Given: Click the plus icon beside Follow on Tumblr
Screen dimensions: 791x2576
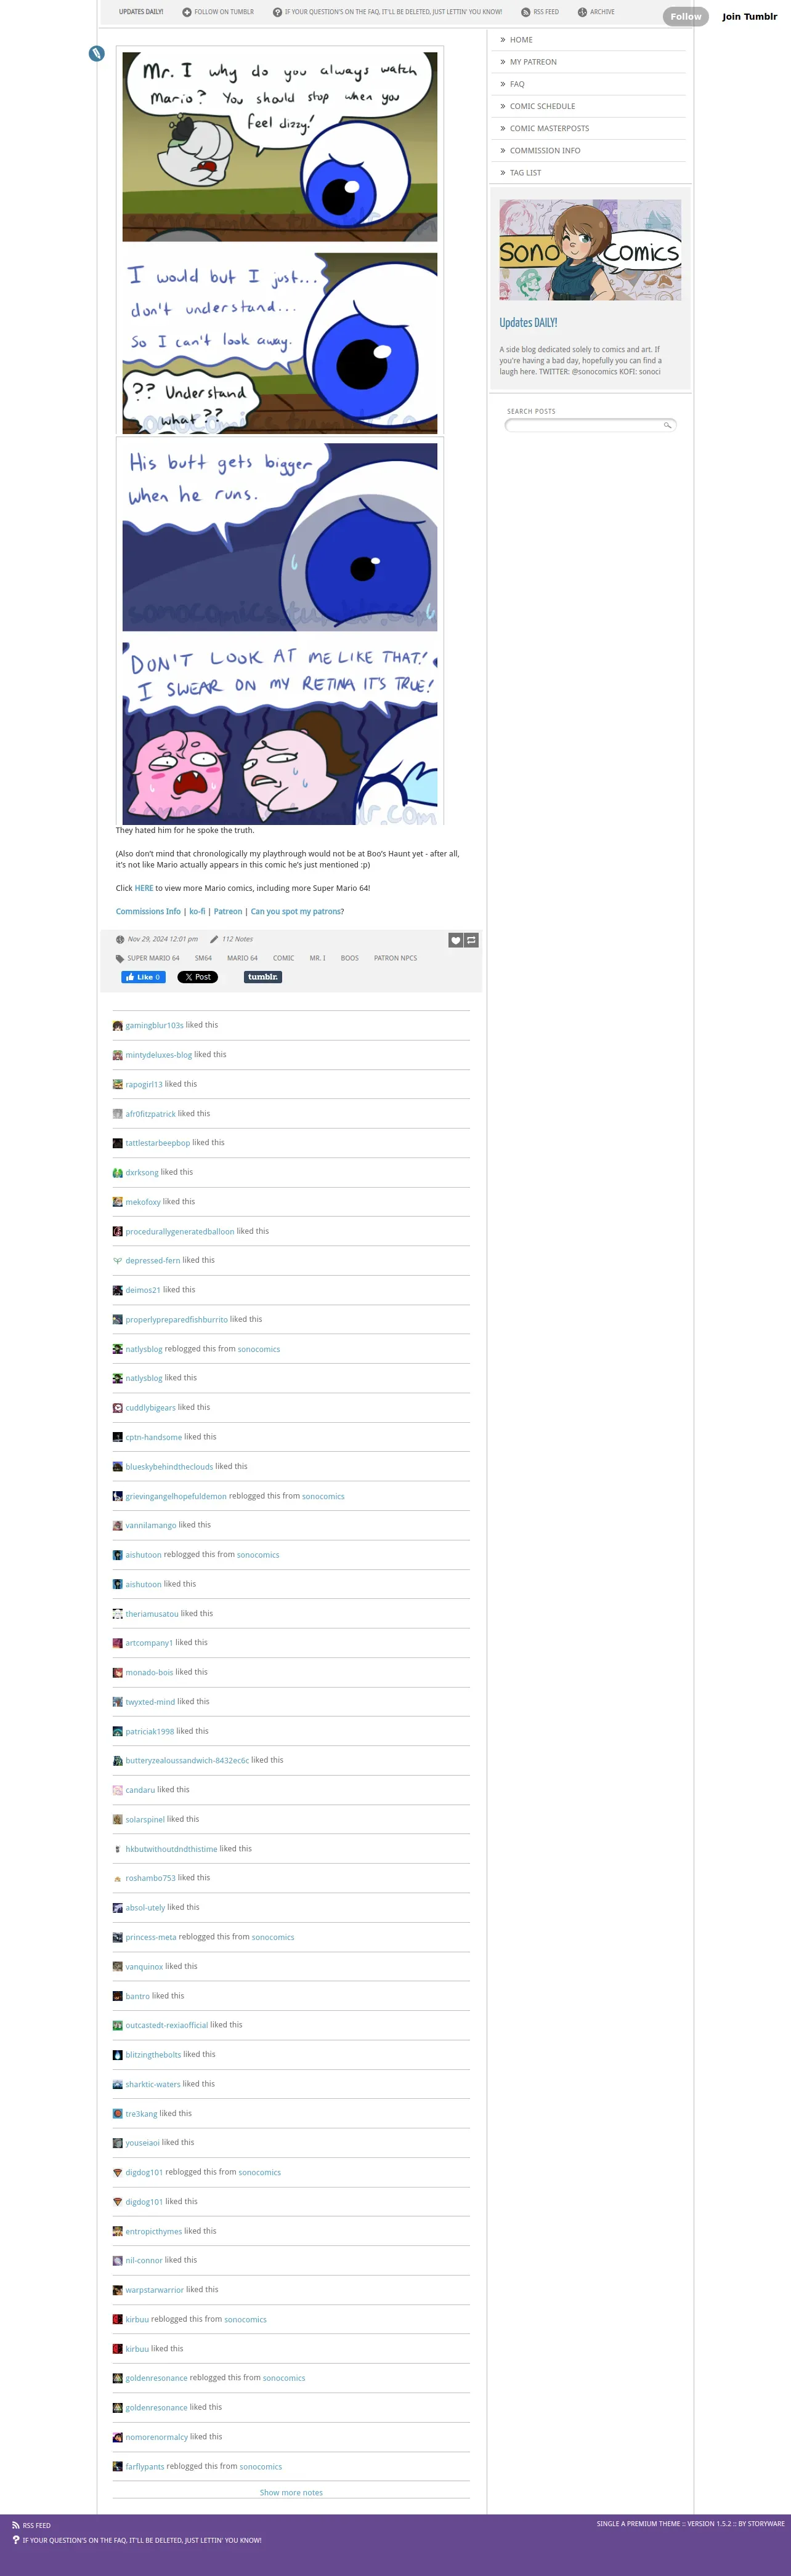Looking at the screenshot, I should point(187,12).
